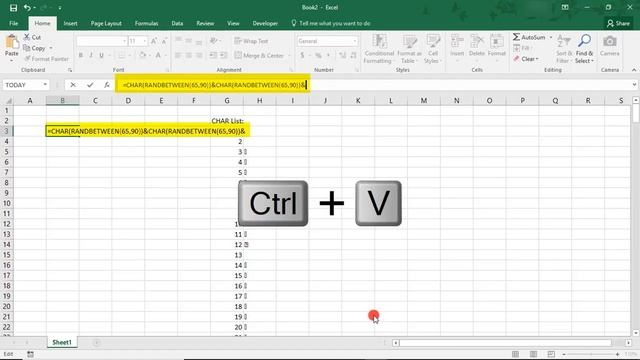Viewport: 640px width, 360px height.
Task: Open Clipboard group dialog launcher
Action: tap(70, 70)
